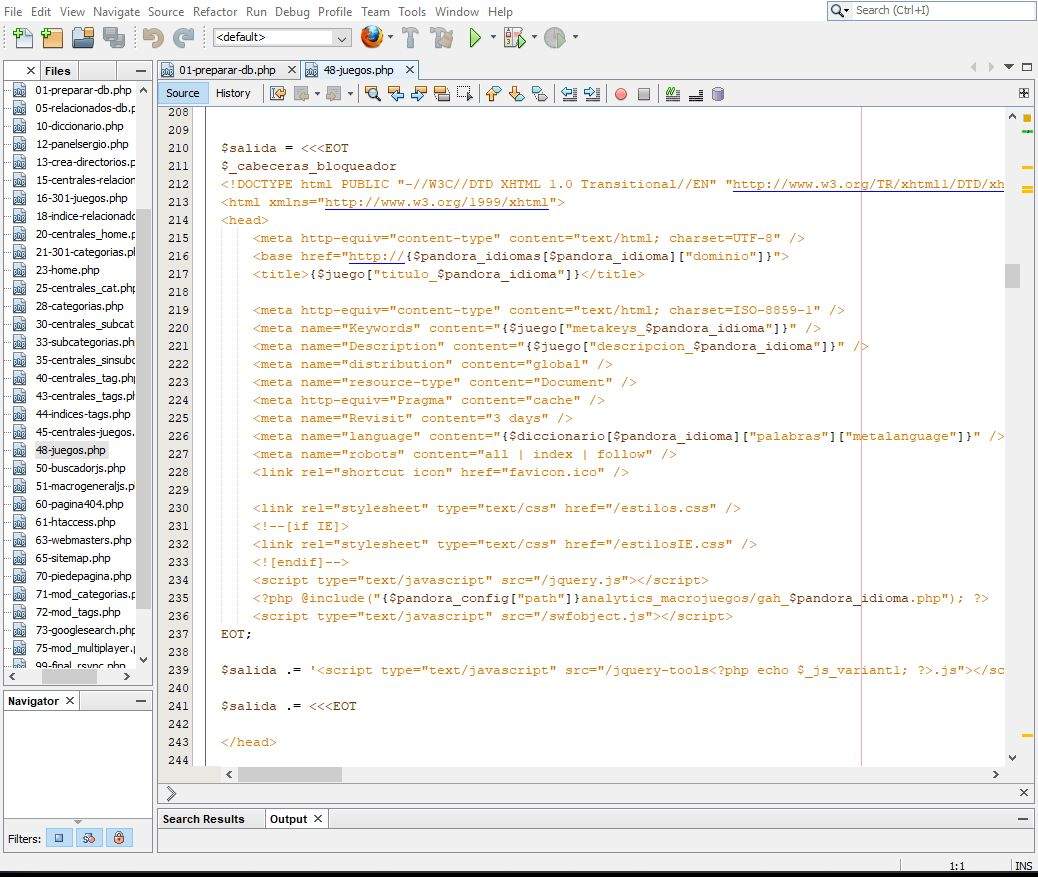The image size is (1038, 877).
Task: Close the 01-preparar-db.php tab
Action: coord(291,69)
